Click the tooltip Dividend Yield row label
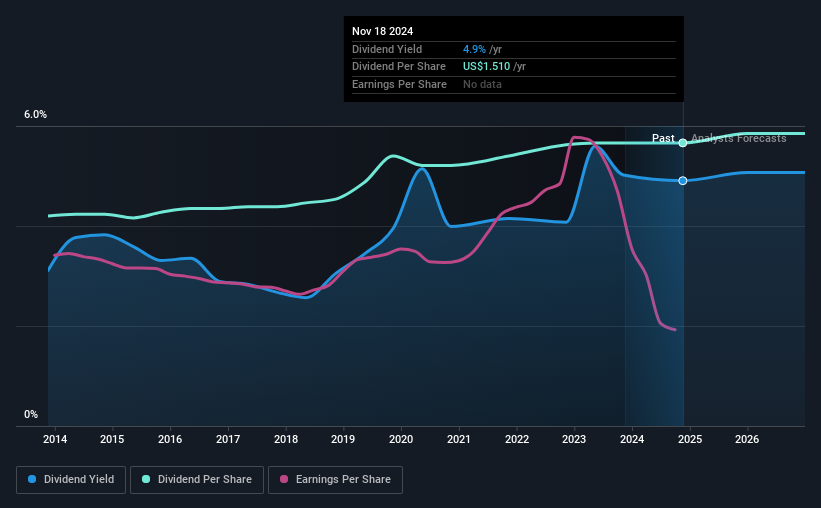The image size is (821, 508). tap(387, 49)
